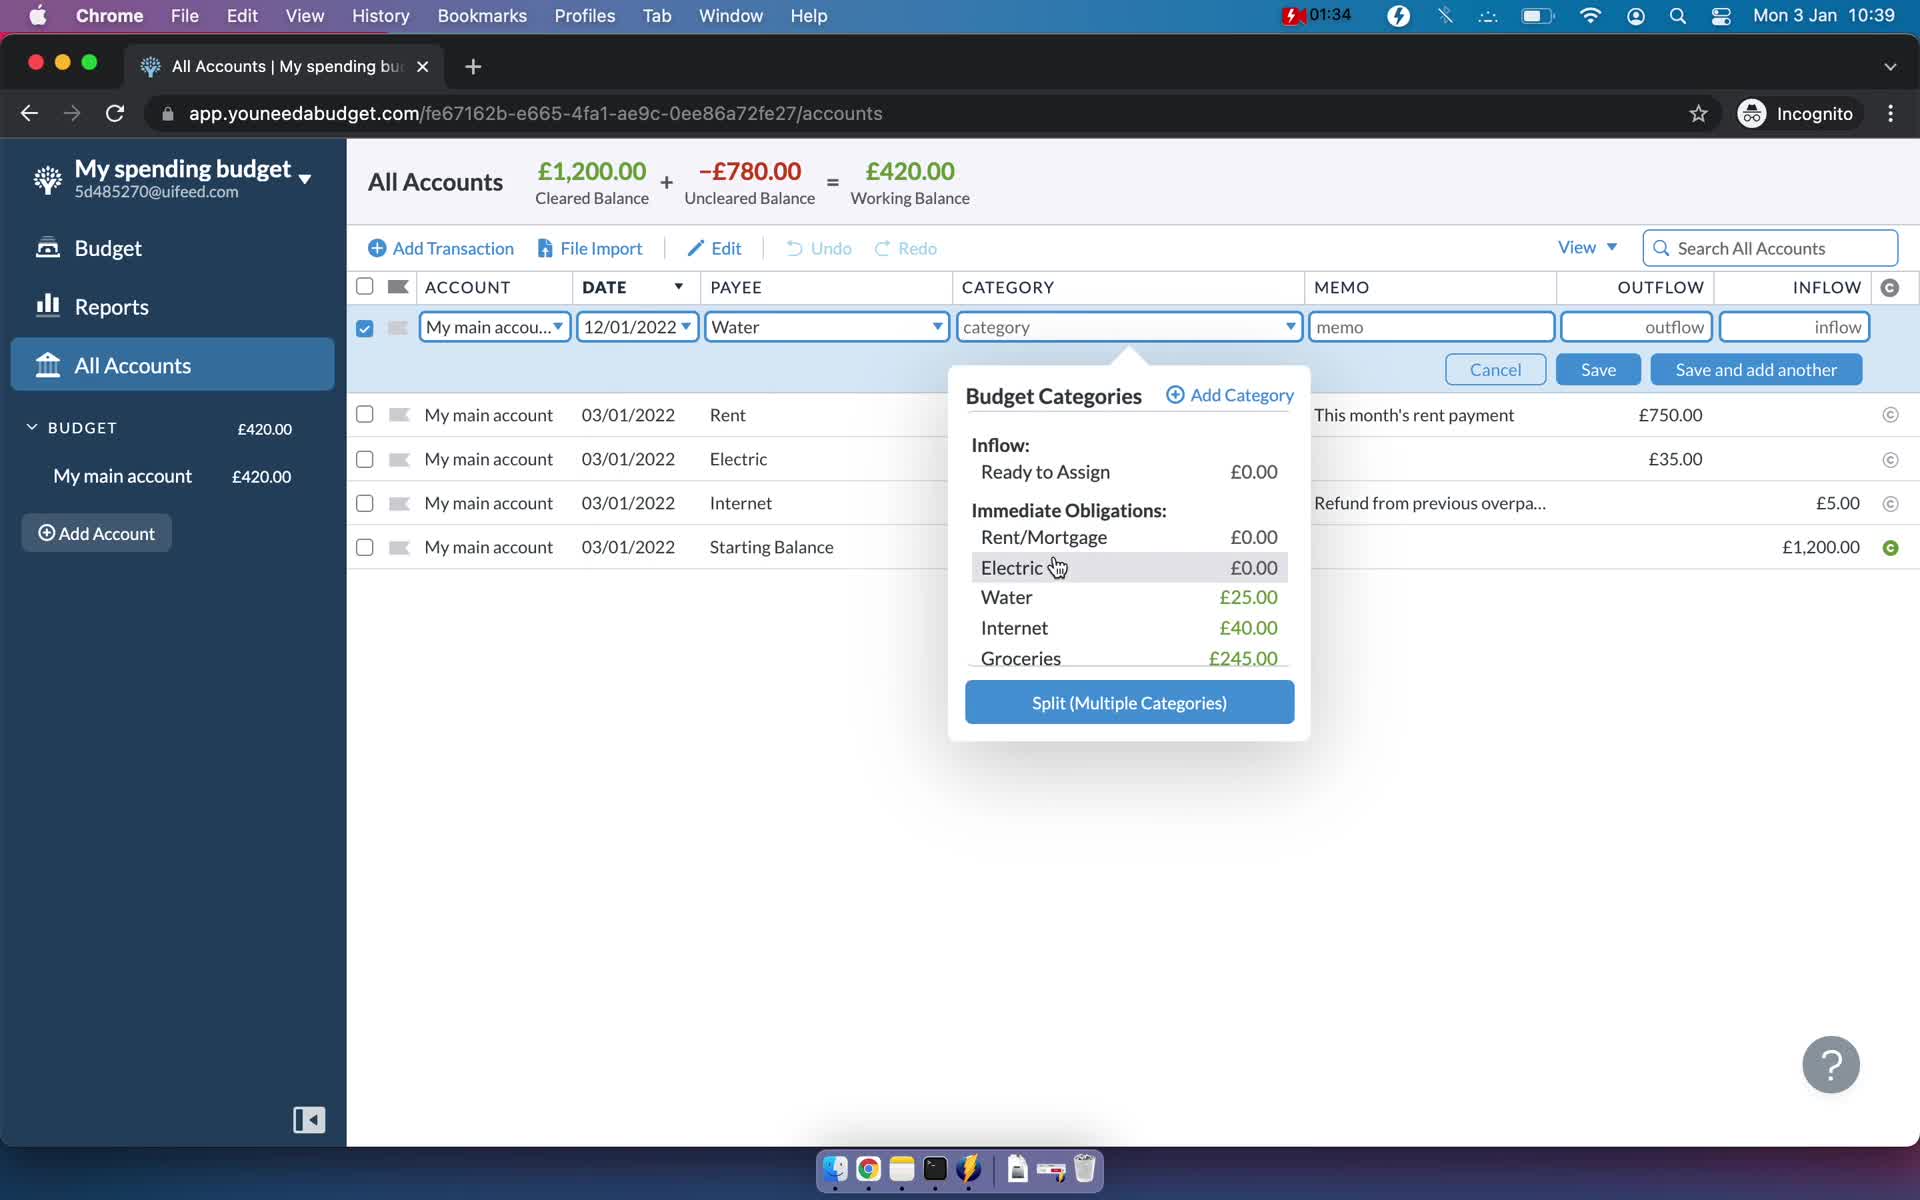1920x1200 pixels.
Task: Click the Split Multiple Categories button
Action: [x=1129, y=701]
